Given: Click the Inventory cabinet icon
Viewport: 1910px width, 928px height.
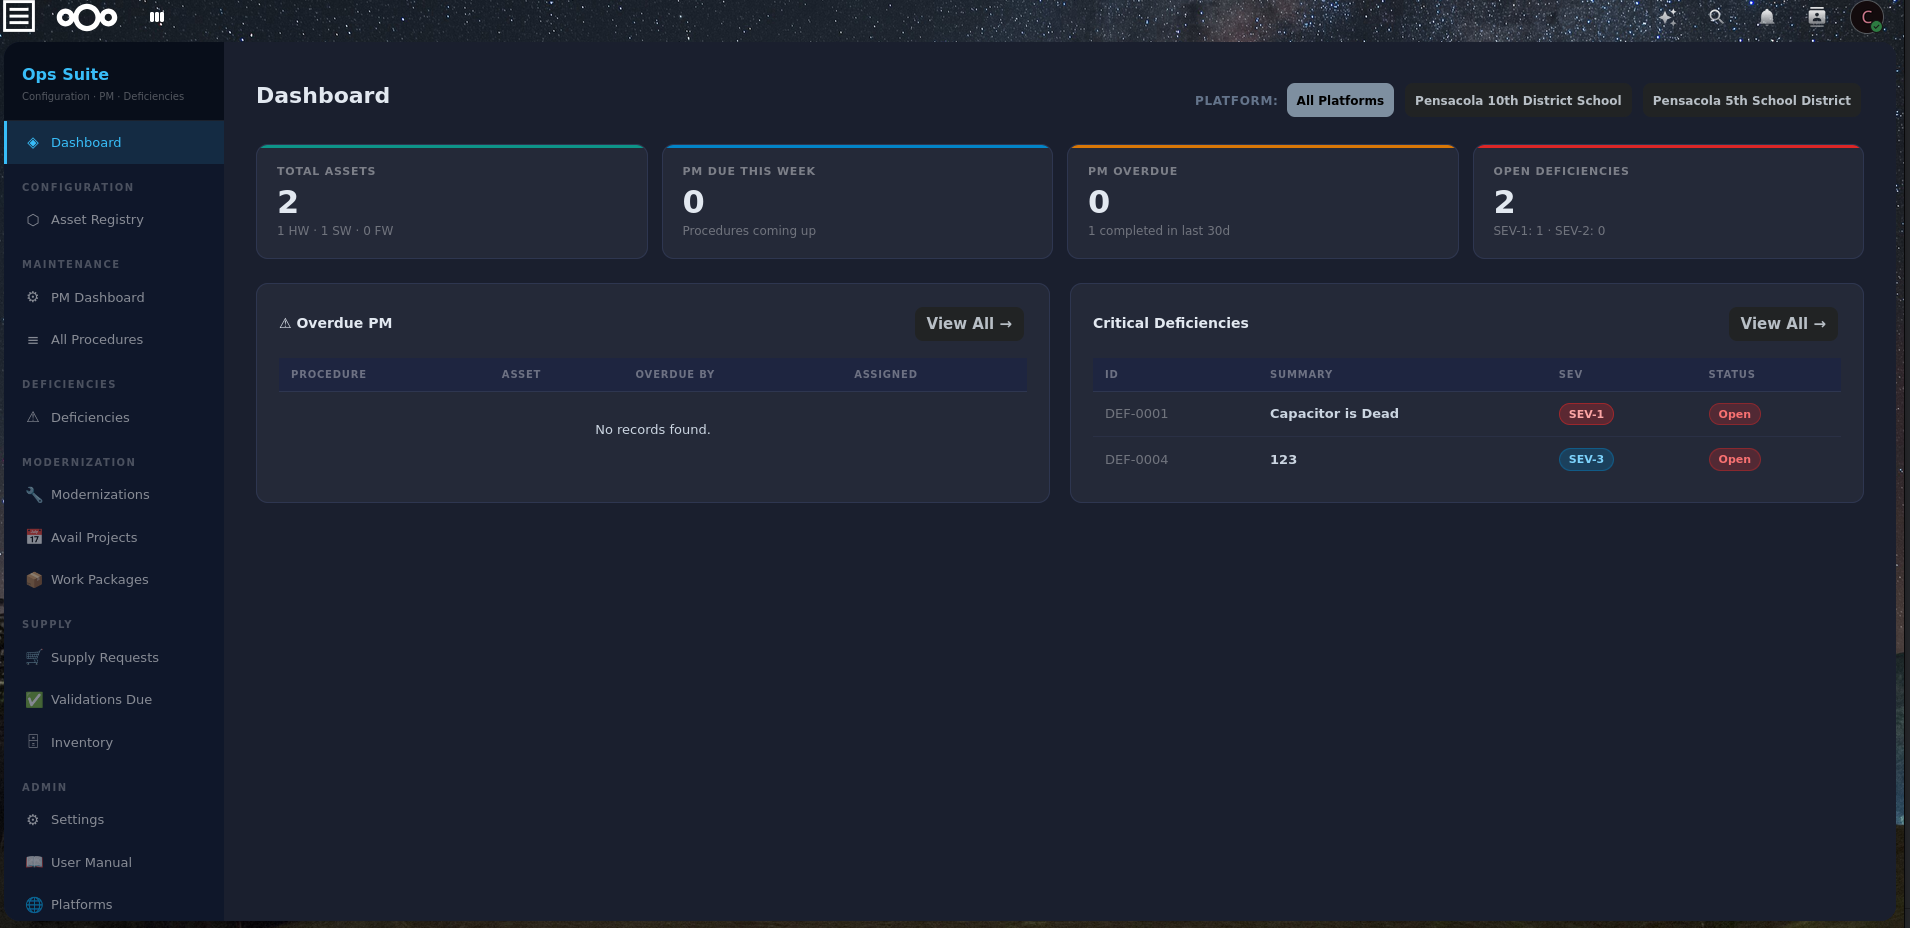Looking at the screenshot, I should tap(33, 743).
